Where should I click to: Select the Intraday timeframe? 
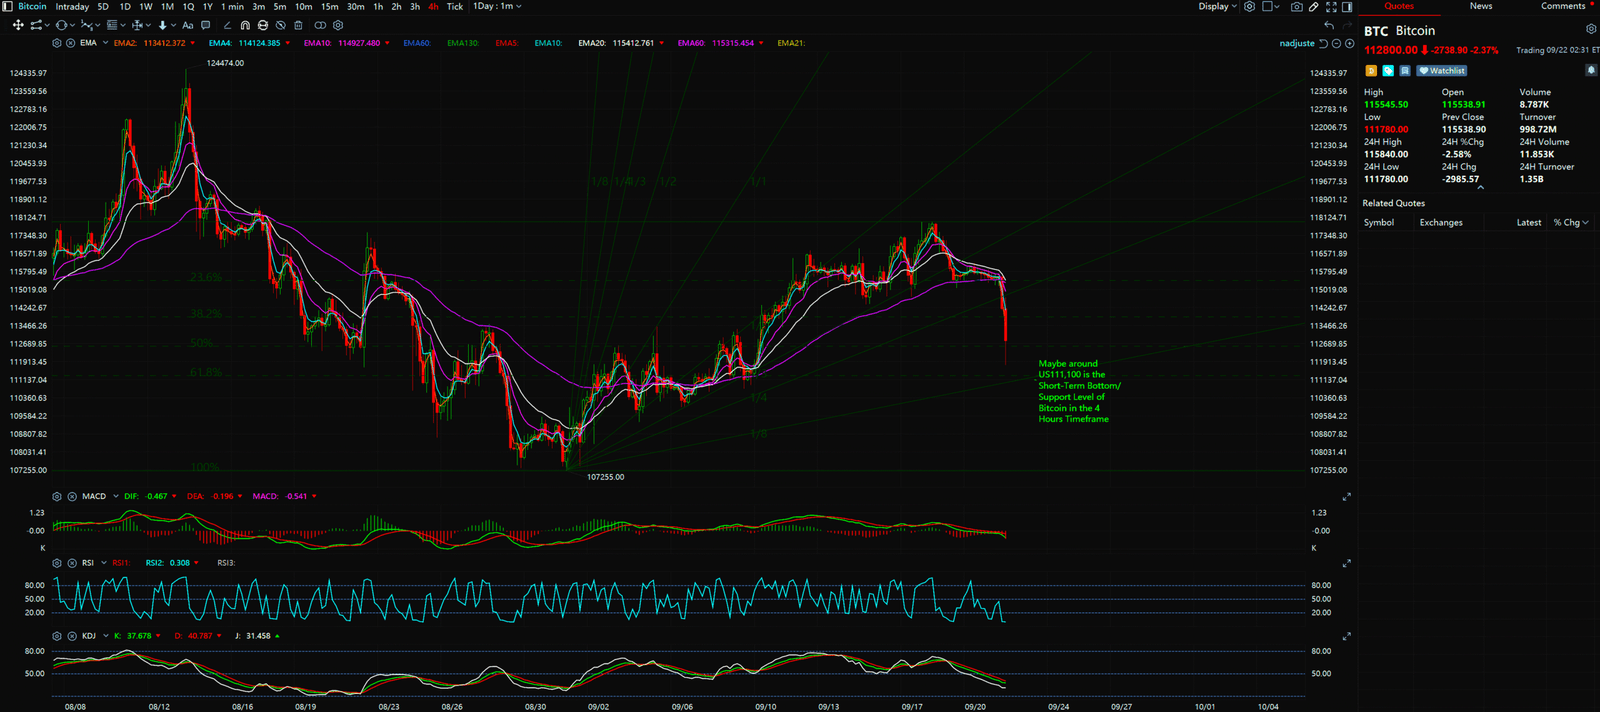click(x=72, y=6)
